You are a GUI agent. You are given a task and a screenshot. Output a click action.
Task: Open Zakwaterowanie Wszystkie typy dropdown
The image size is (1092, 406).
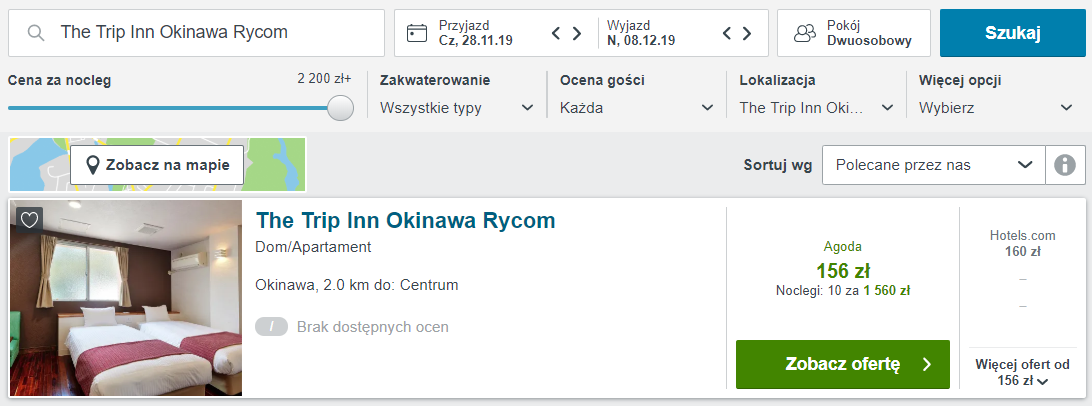pyautogui.click(x=457, y=108)
